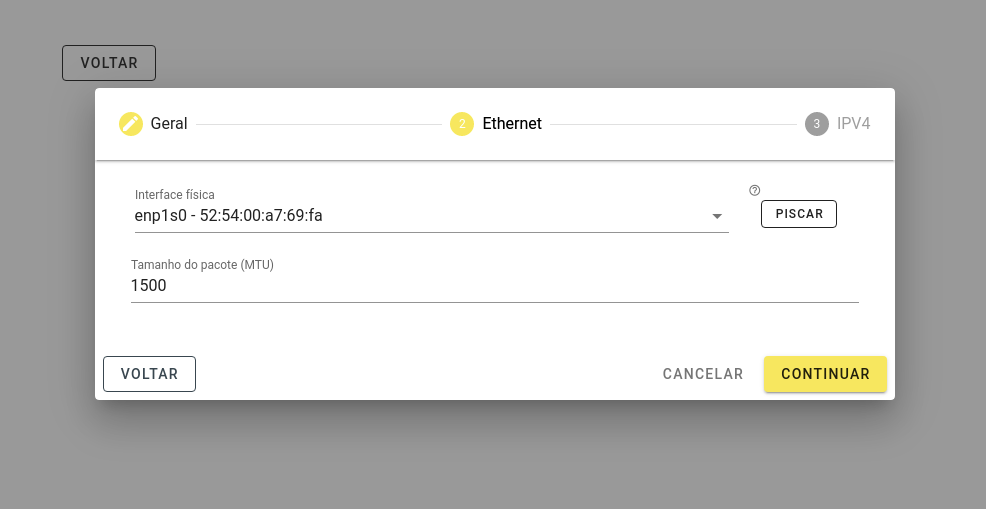This screenshot has width=986, height=509.
Task: Go to the Geral step label
Action: click(x=169, y=124)
